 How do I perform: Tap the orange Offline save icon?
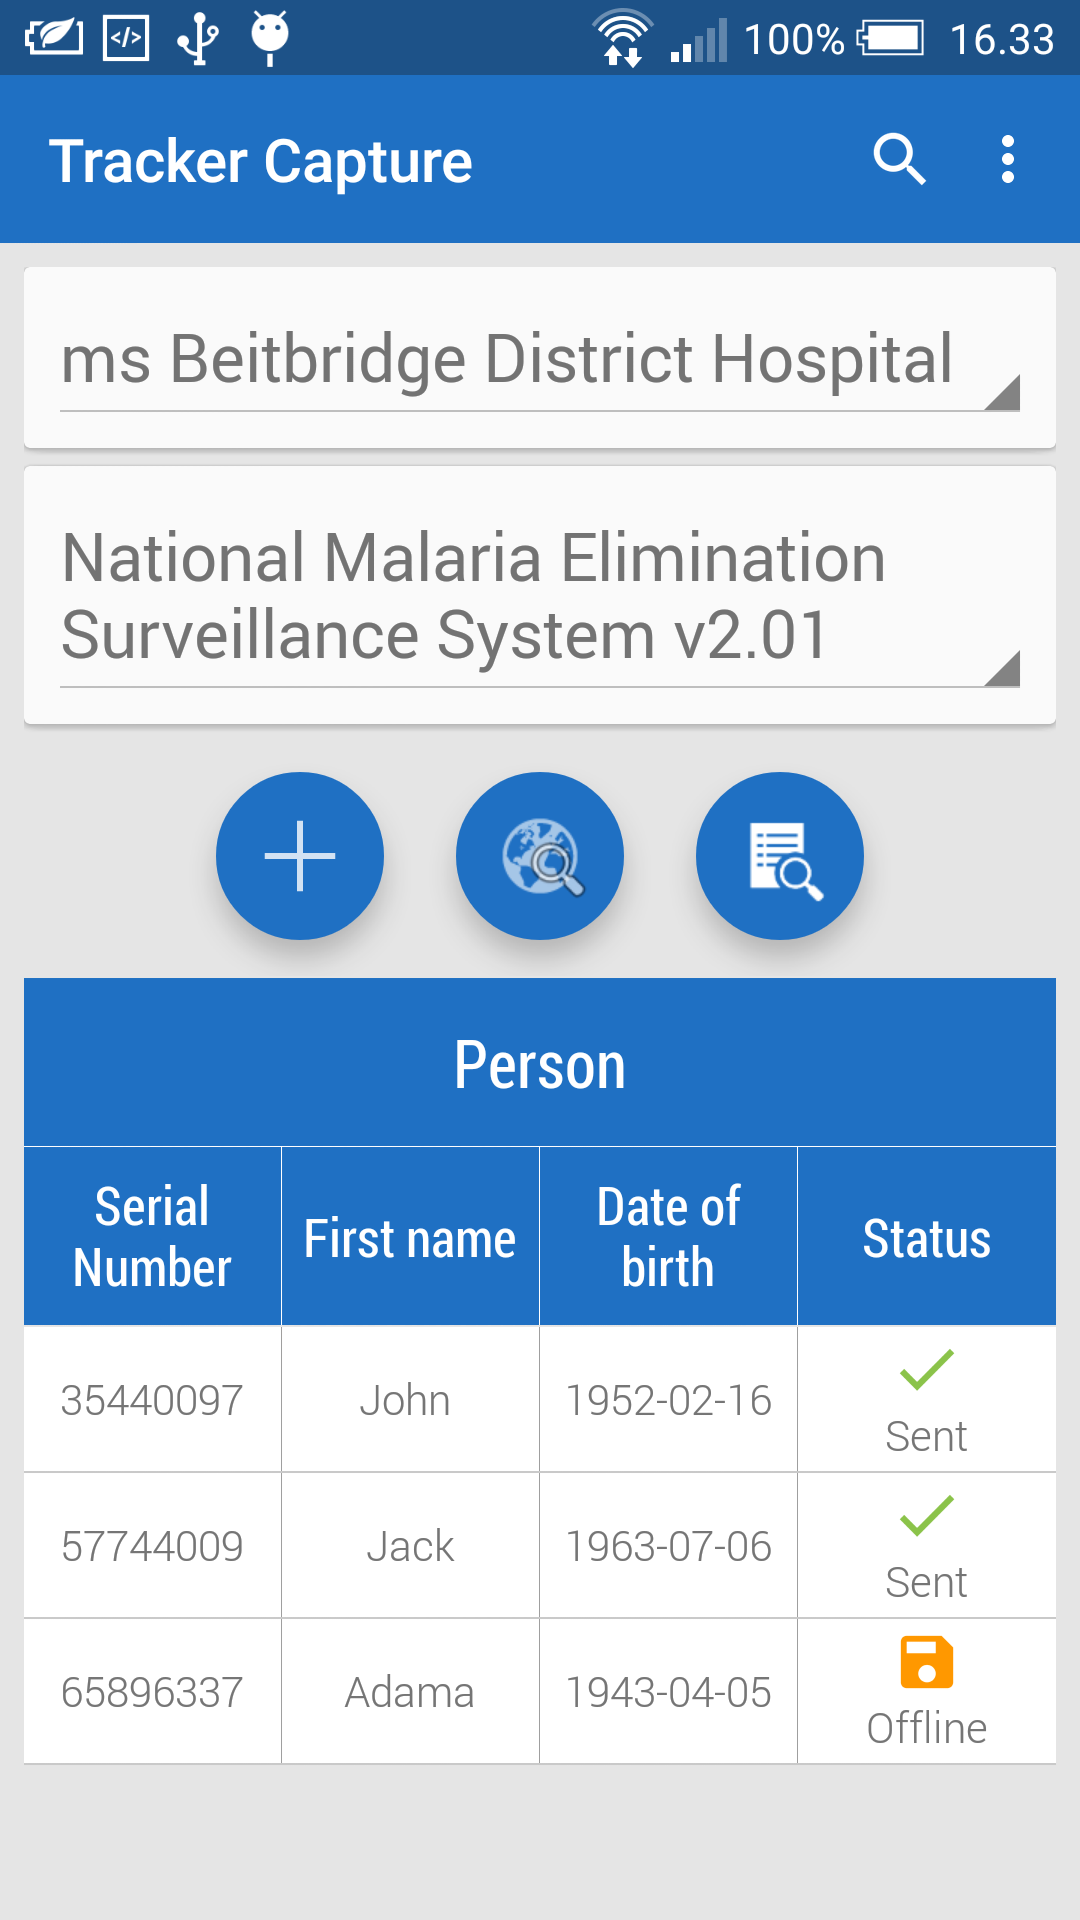click(x=926, y=1662)
